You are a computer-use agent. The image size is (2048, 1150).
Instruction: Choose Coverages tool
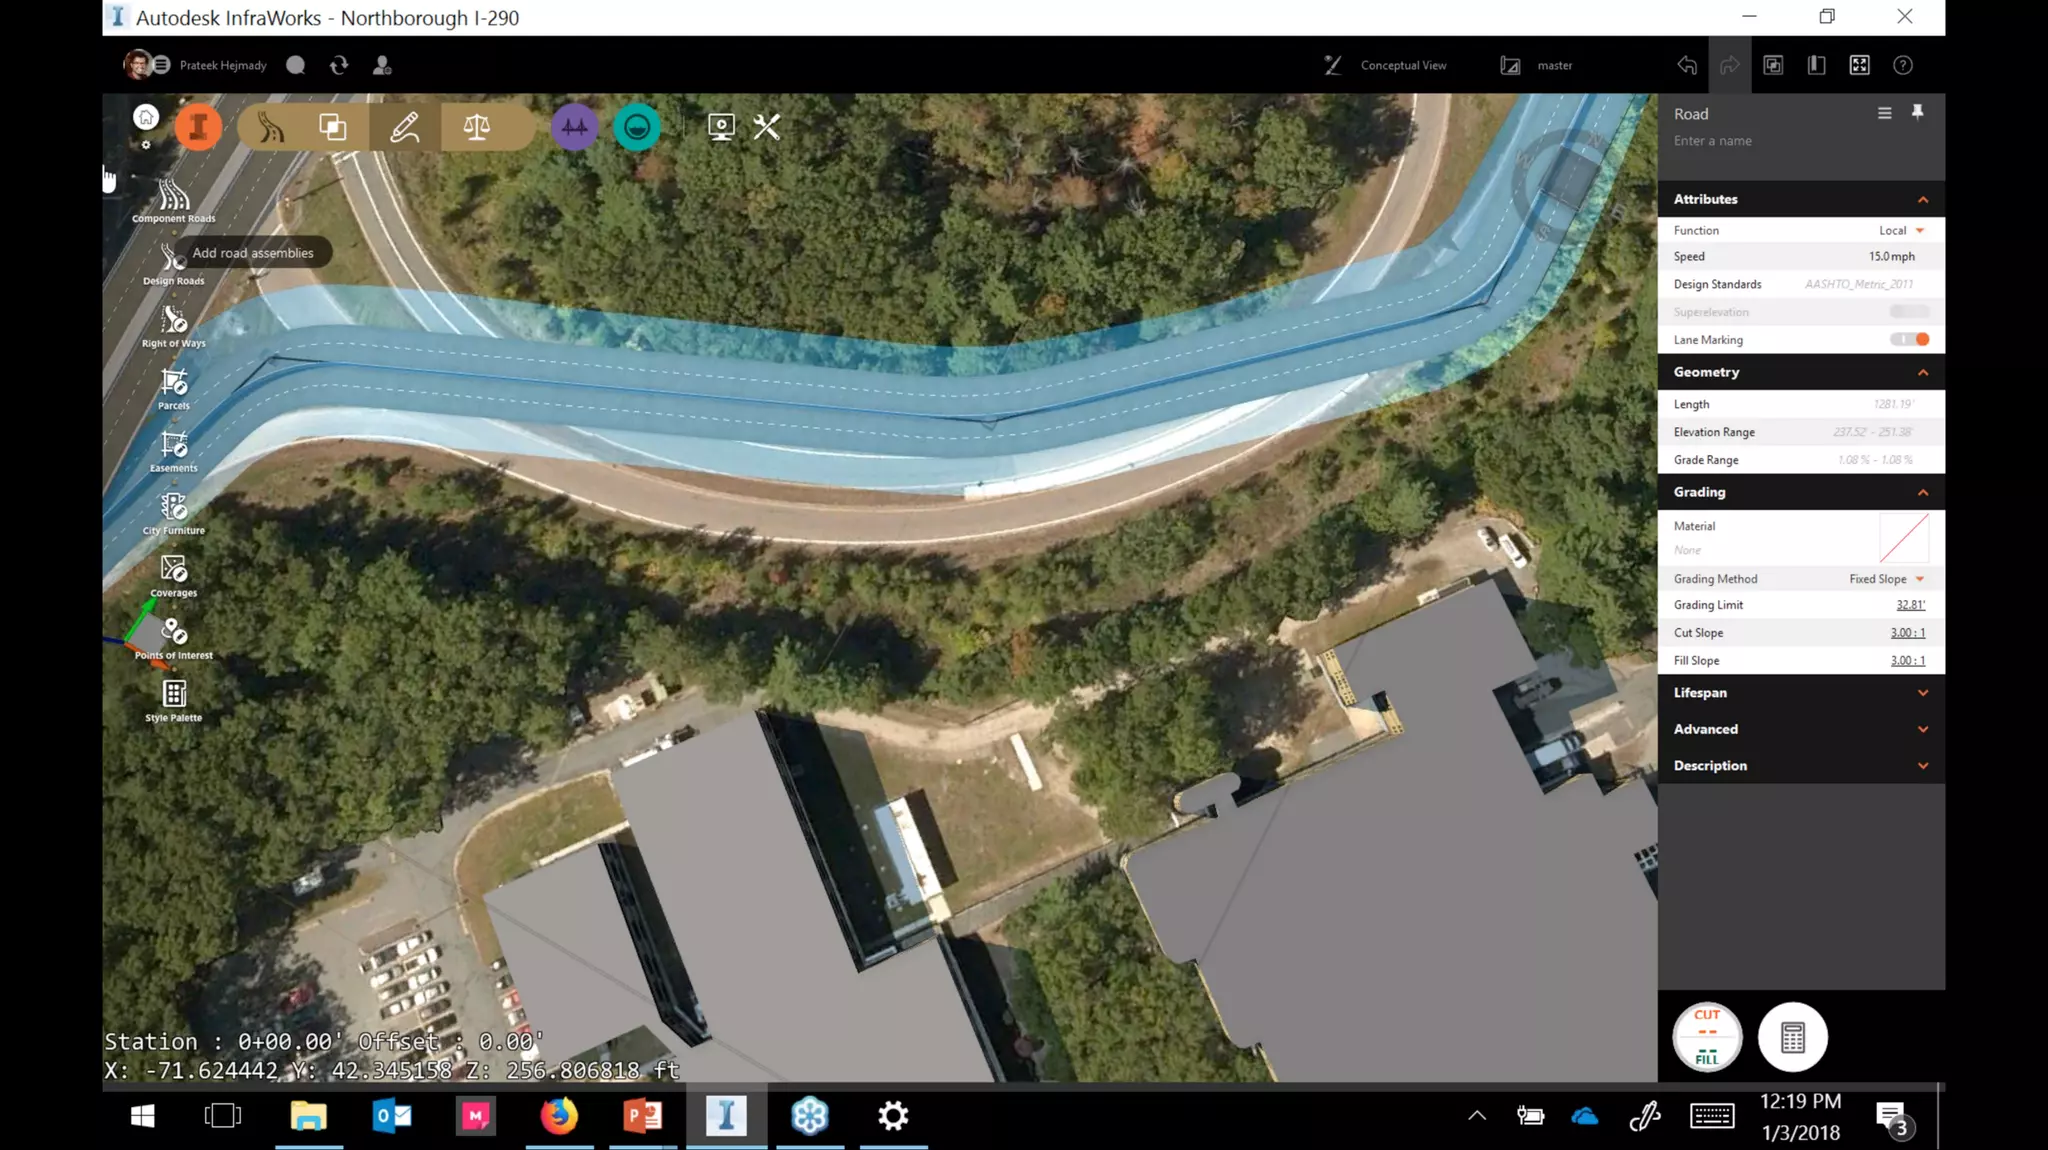(174, 576)
